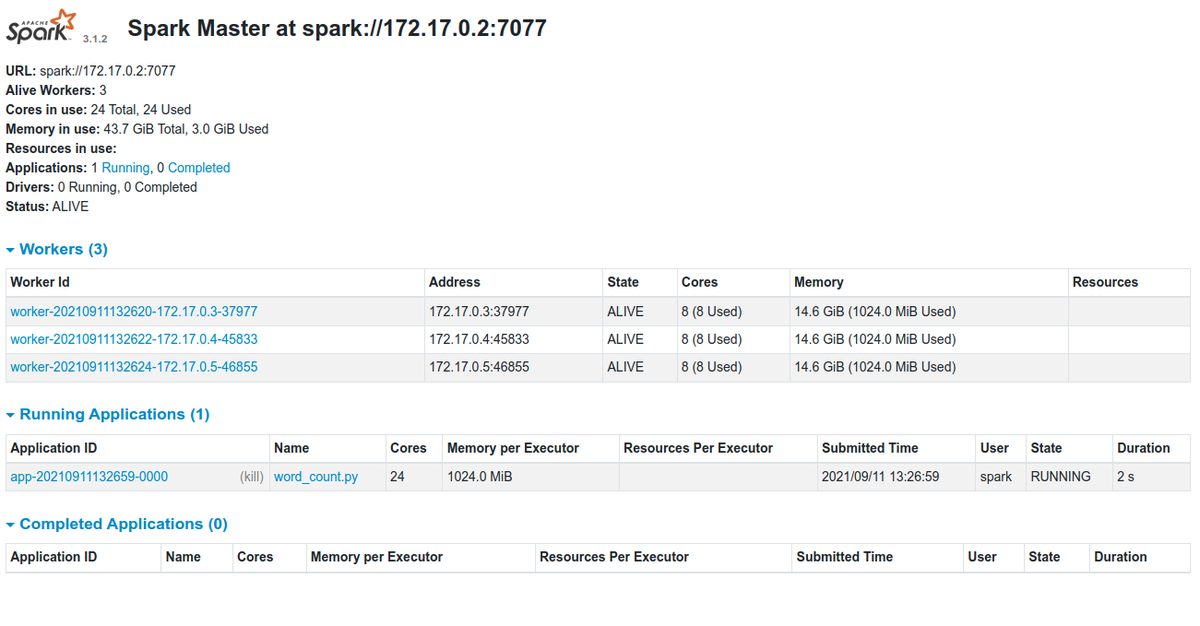Click the Status: ALIVE line
The width and height of the screenshot is (1200, 626).
pyautogui.click(x=47, y=206)
